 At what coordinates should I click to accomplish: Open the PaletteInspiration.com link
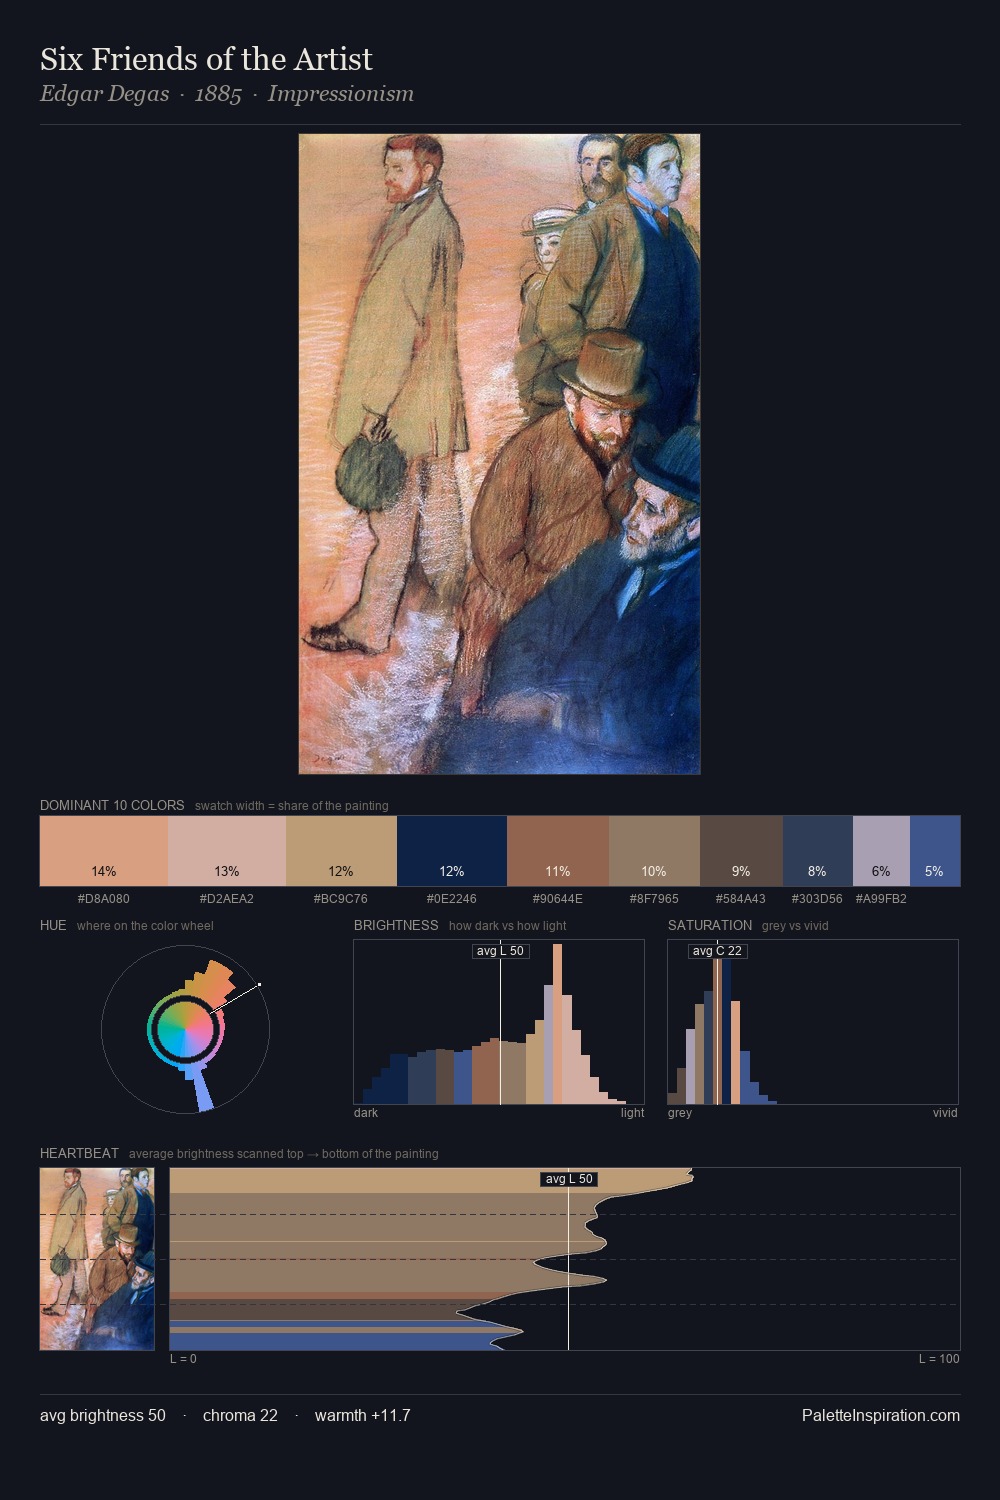pyautogui.click(x=881, y=1415)
